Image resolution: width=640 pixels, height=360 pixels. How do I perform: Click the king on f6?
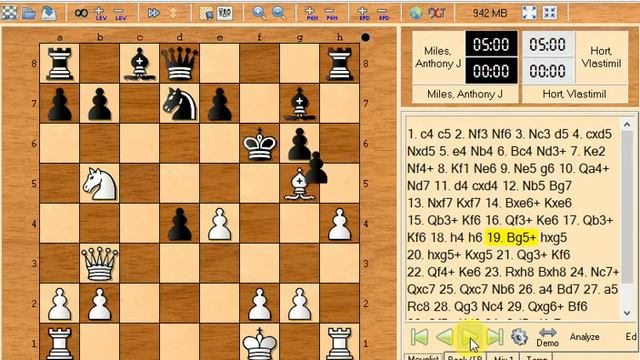[x=260, y=144]
